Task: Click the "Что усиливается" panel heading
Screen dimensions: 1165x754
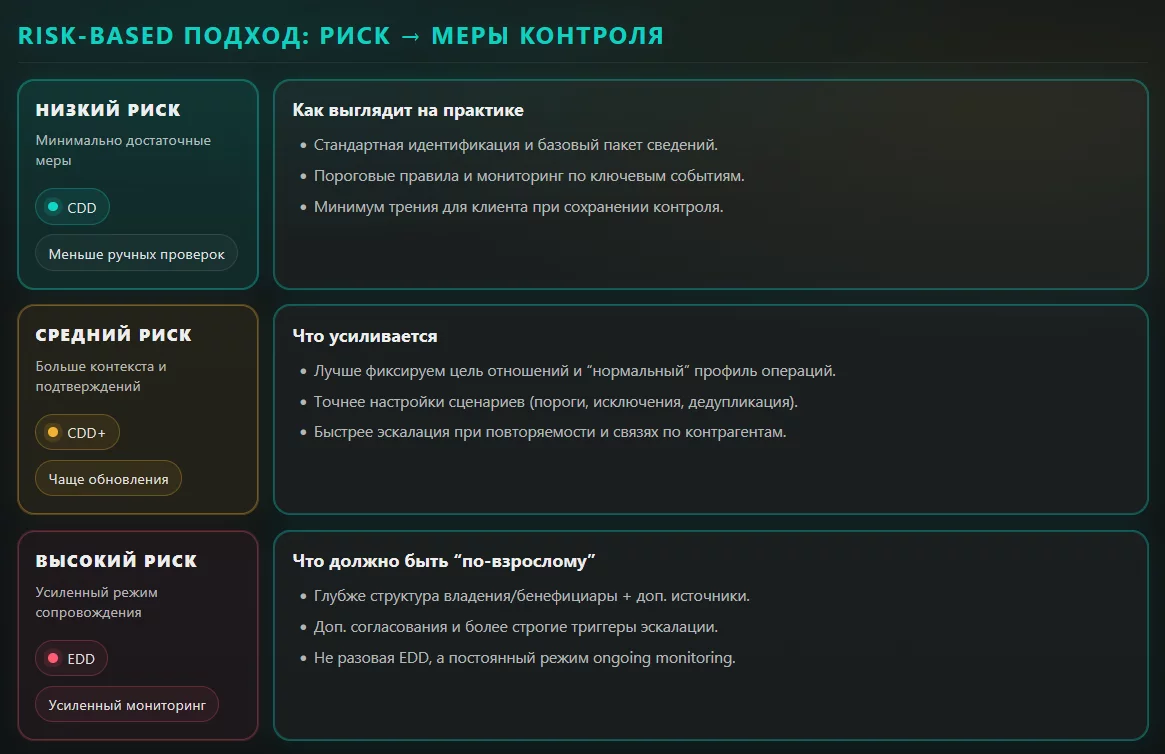Action: pos(365,336)
